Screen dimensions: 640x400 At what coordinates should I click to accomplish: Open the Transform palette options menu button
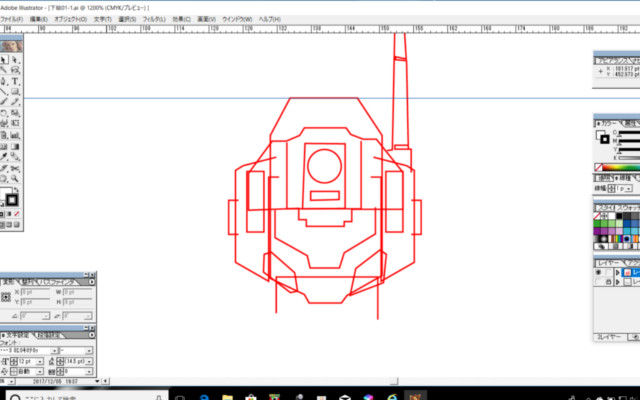[x=92, y=282]
